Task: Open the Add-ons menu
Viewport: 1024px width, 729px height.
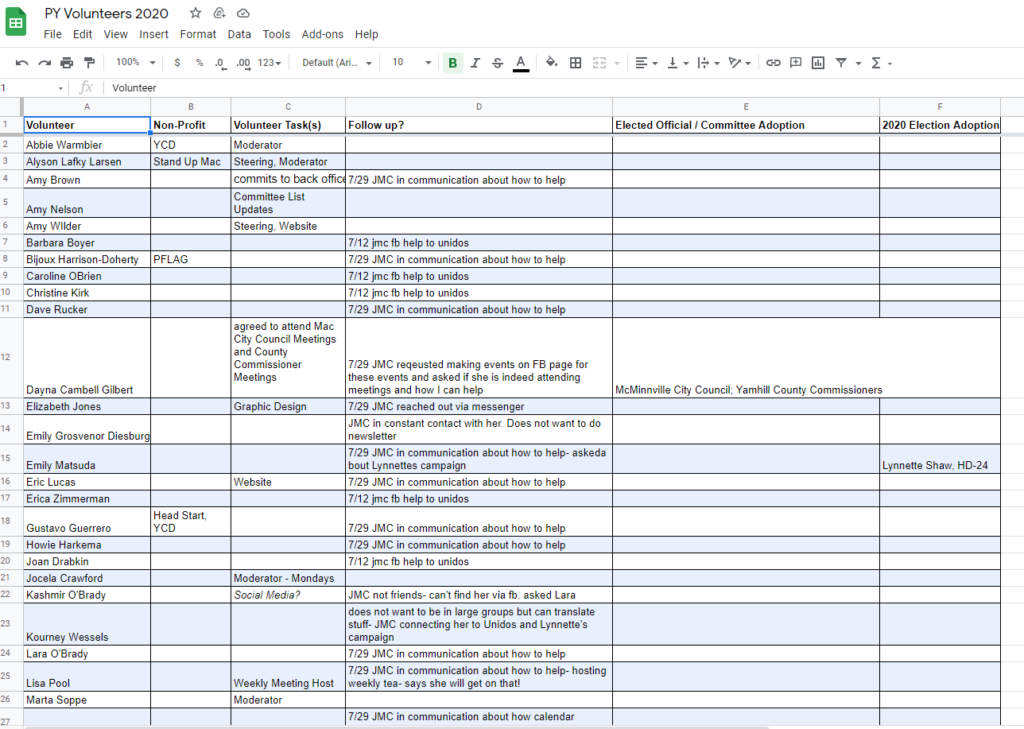Action: tap(321, 34)
